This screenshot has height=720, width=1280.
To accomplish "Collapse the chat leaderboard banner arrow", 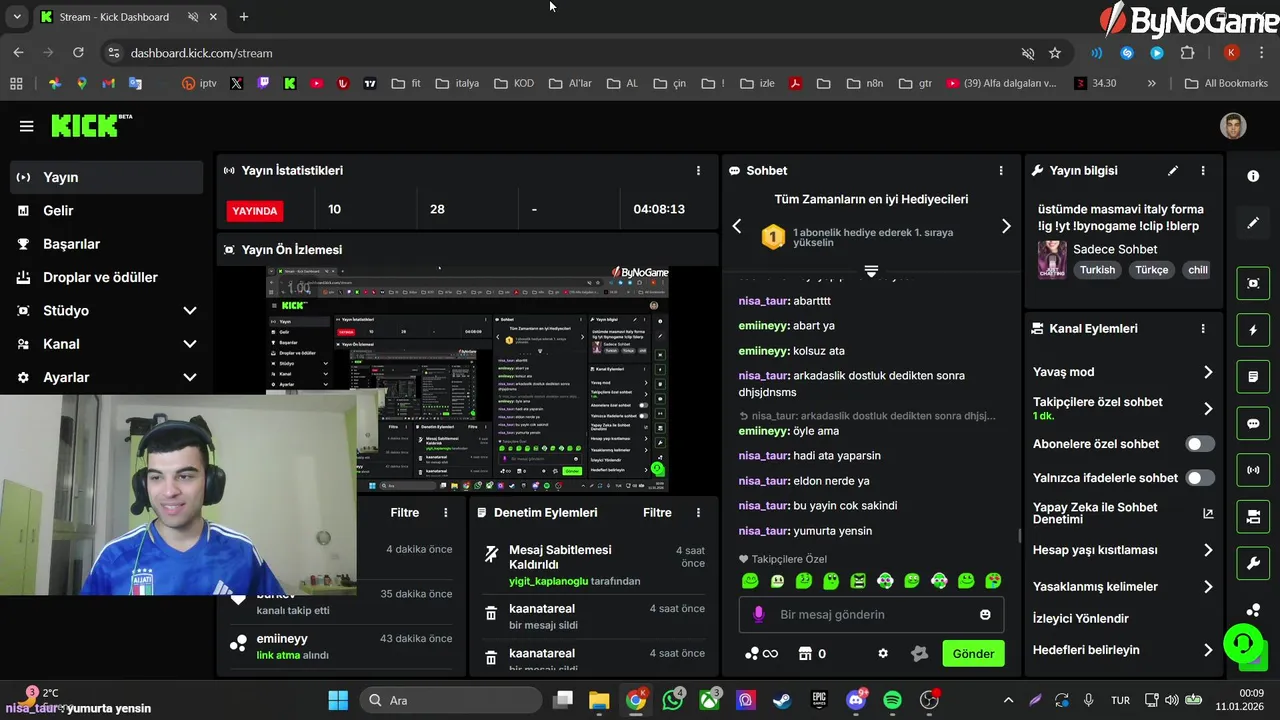I will click(x=871, y=271).
